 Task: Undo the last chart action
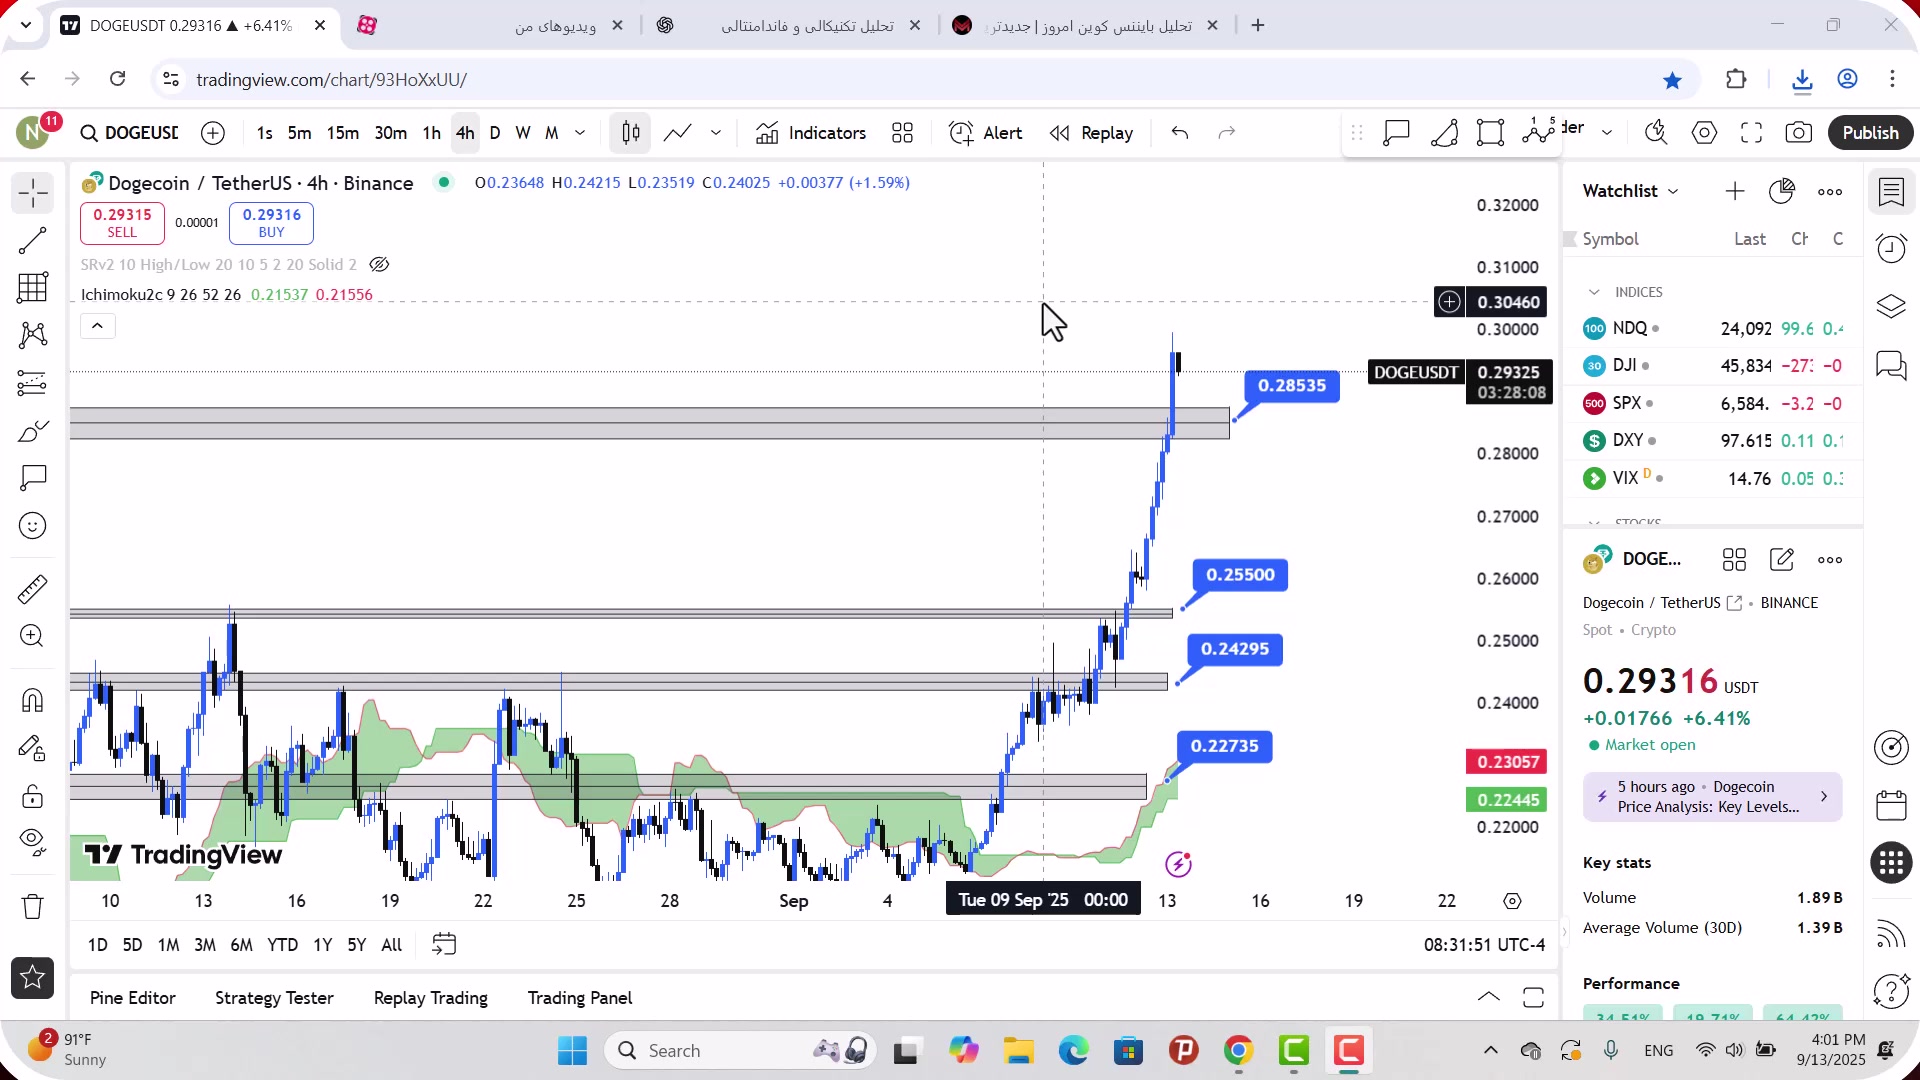pos(1180,133)
